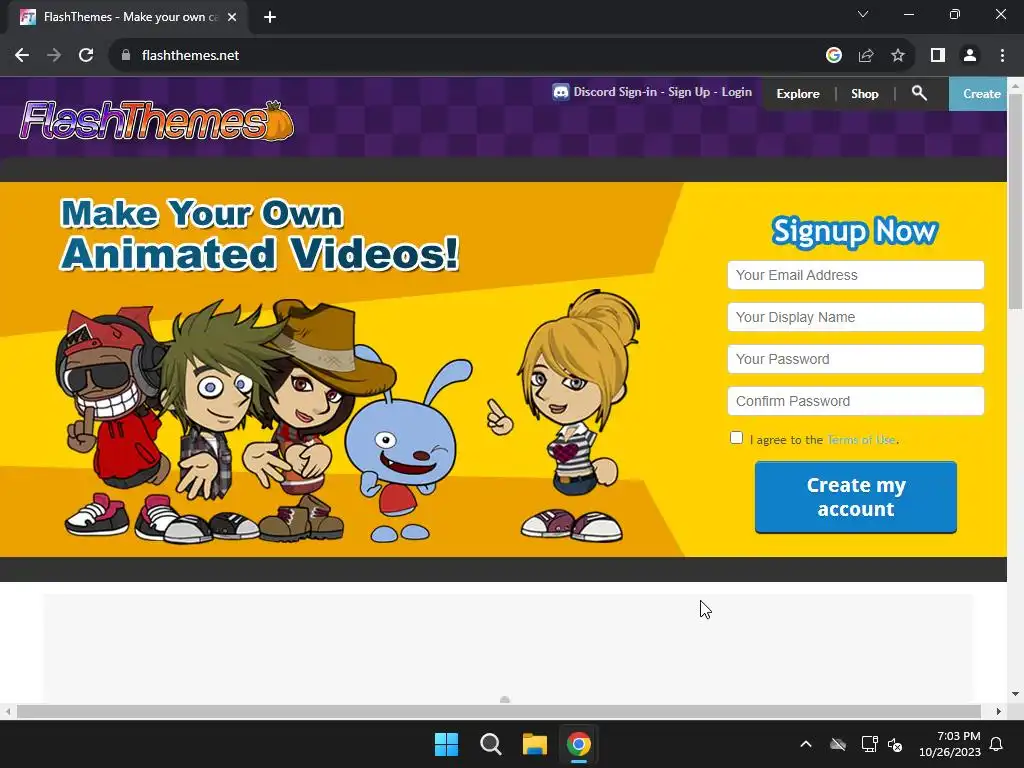Click the Confirm Password field
Viewport: 1024px width, 768px height.
pyautogui.click(x=856, y=401)
